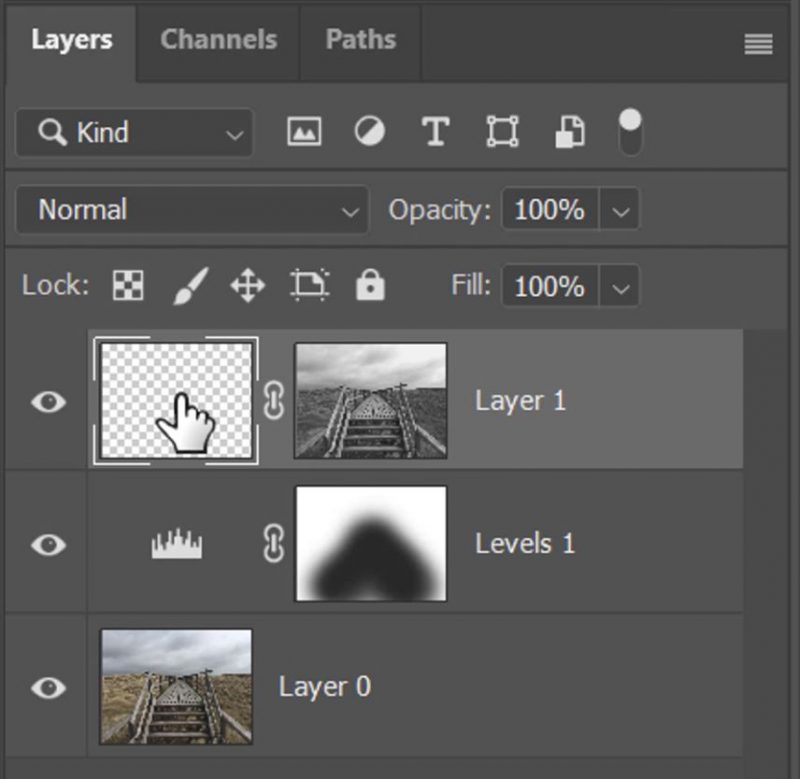Select the type layers filter icon
The height and width of the screenshot is (779, 800).
coord(435,131)
